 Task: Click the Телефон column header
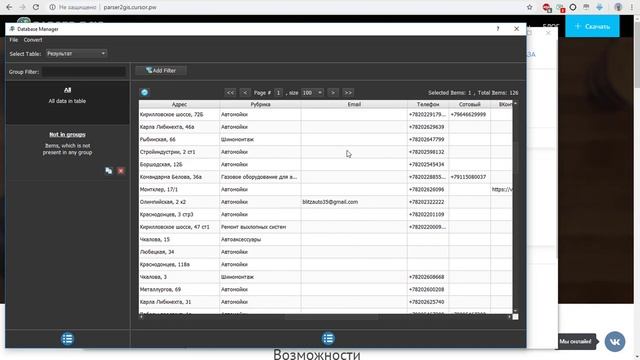click(428, 104)
